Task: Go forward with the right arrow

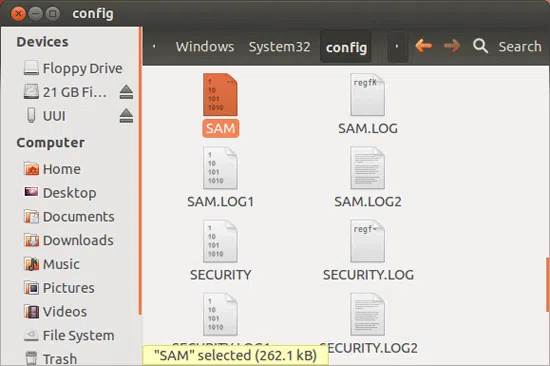Action: click(452, 46)
